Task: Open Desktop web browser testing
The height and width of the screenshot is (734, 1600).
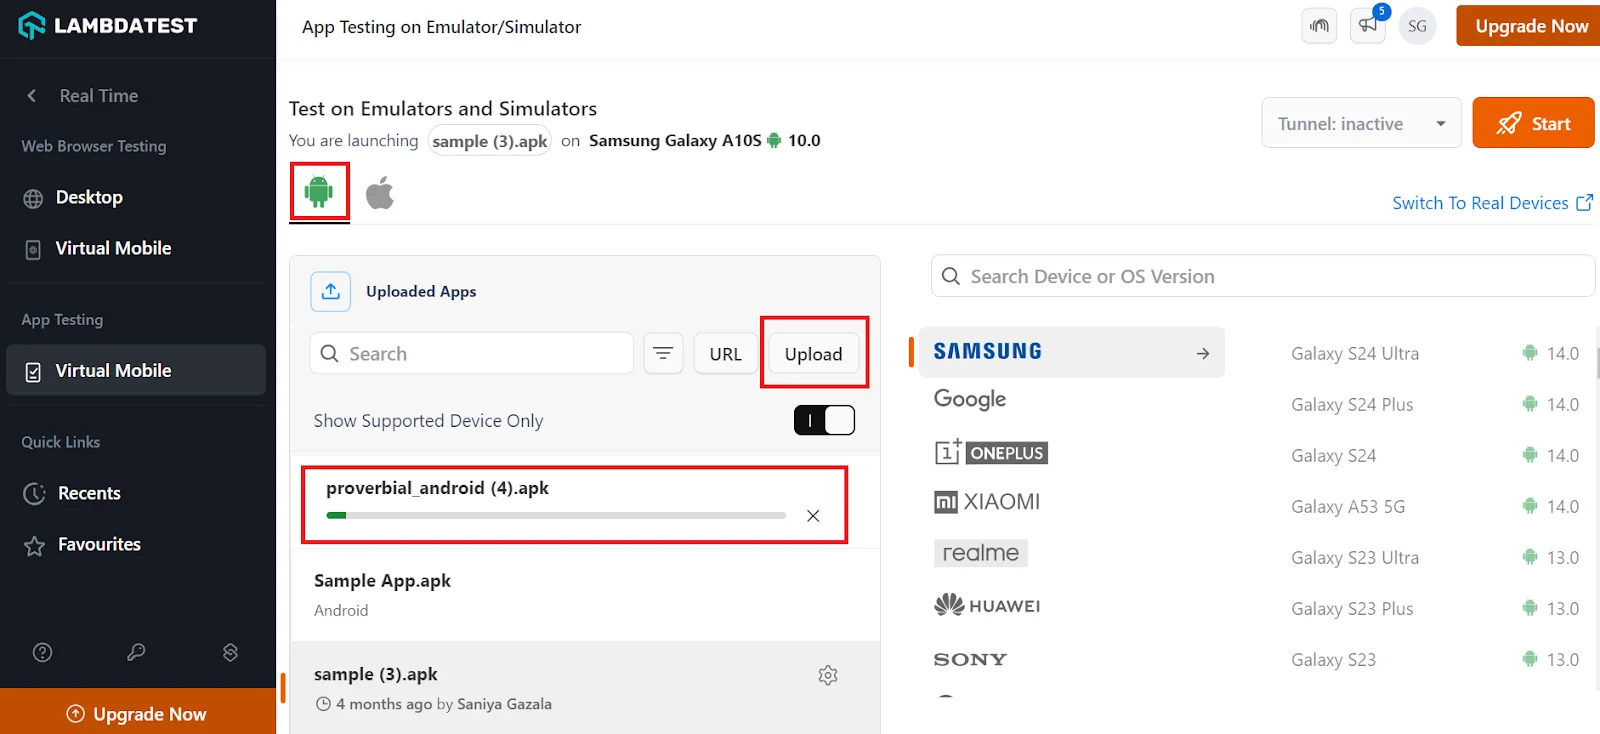Action: pos(89,197)
